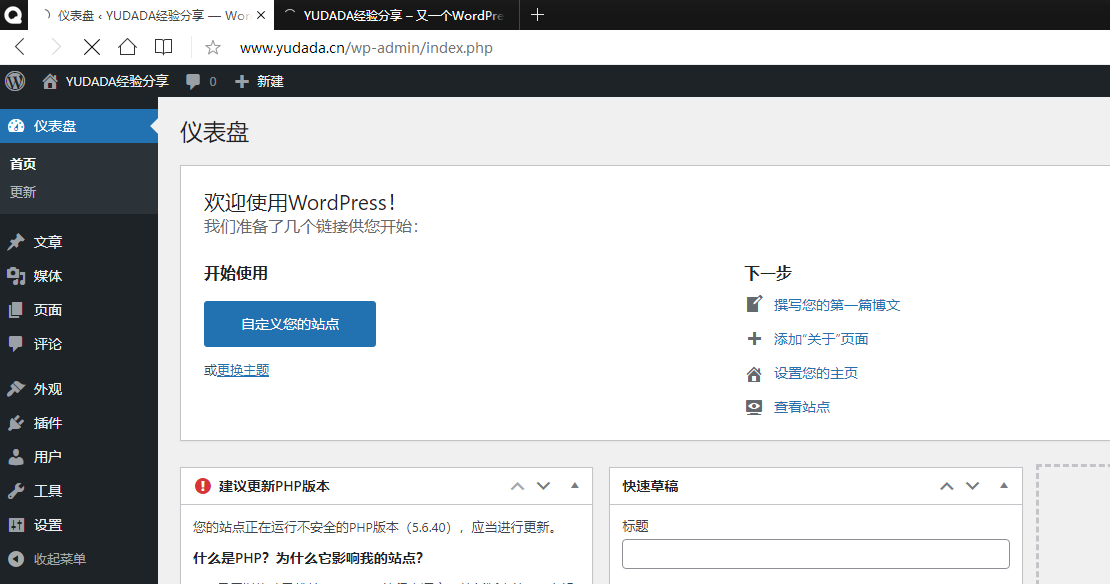Screen dimensions: 1110x584
Task: Switch to the 又一个WordPress browser tab
Action: 396,15
